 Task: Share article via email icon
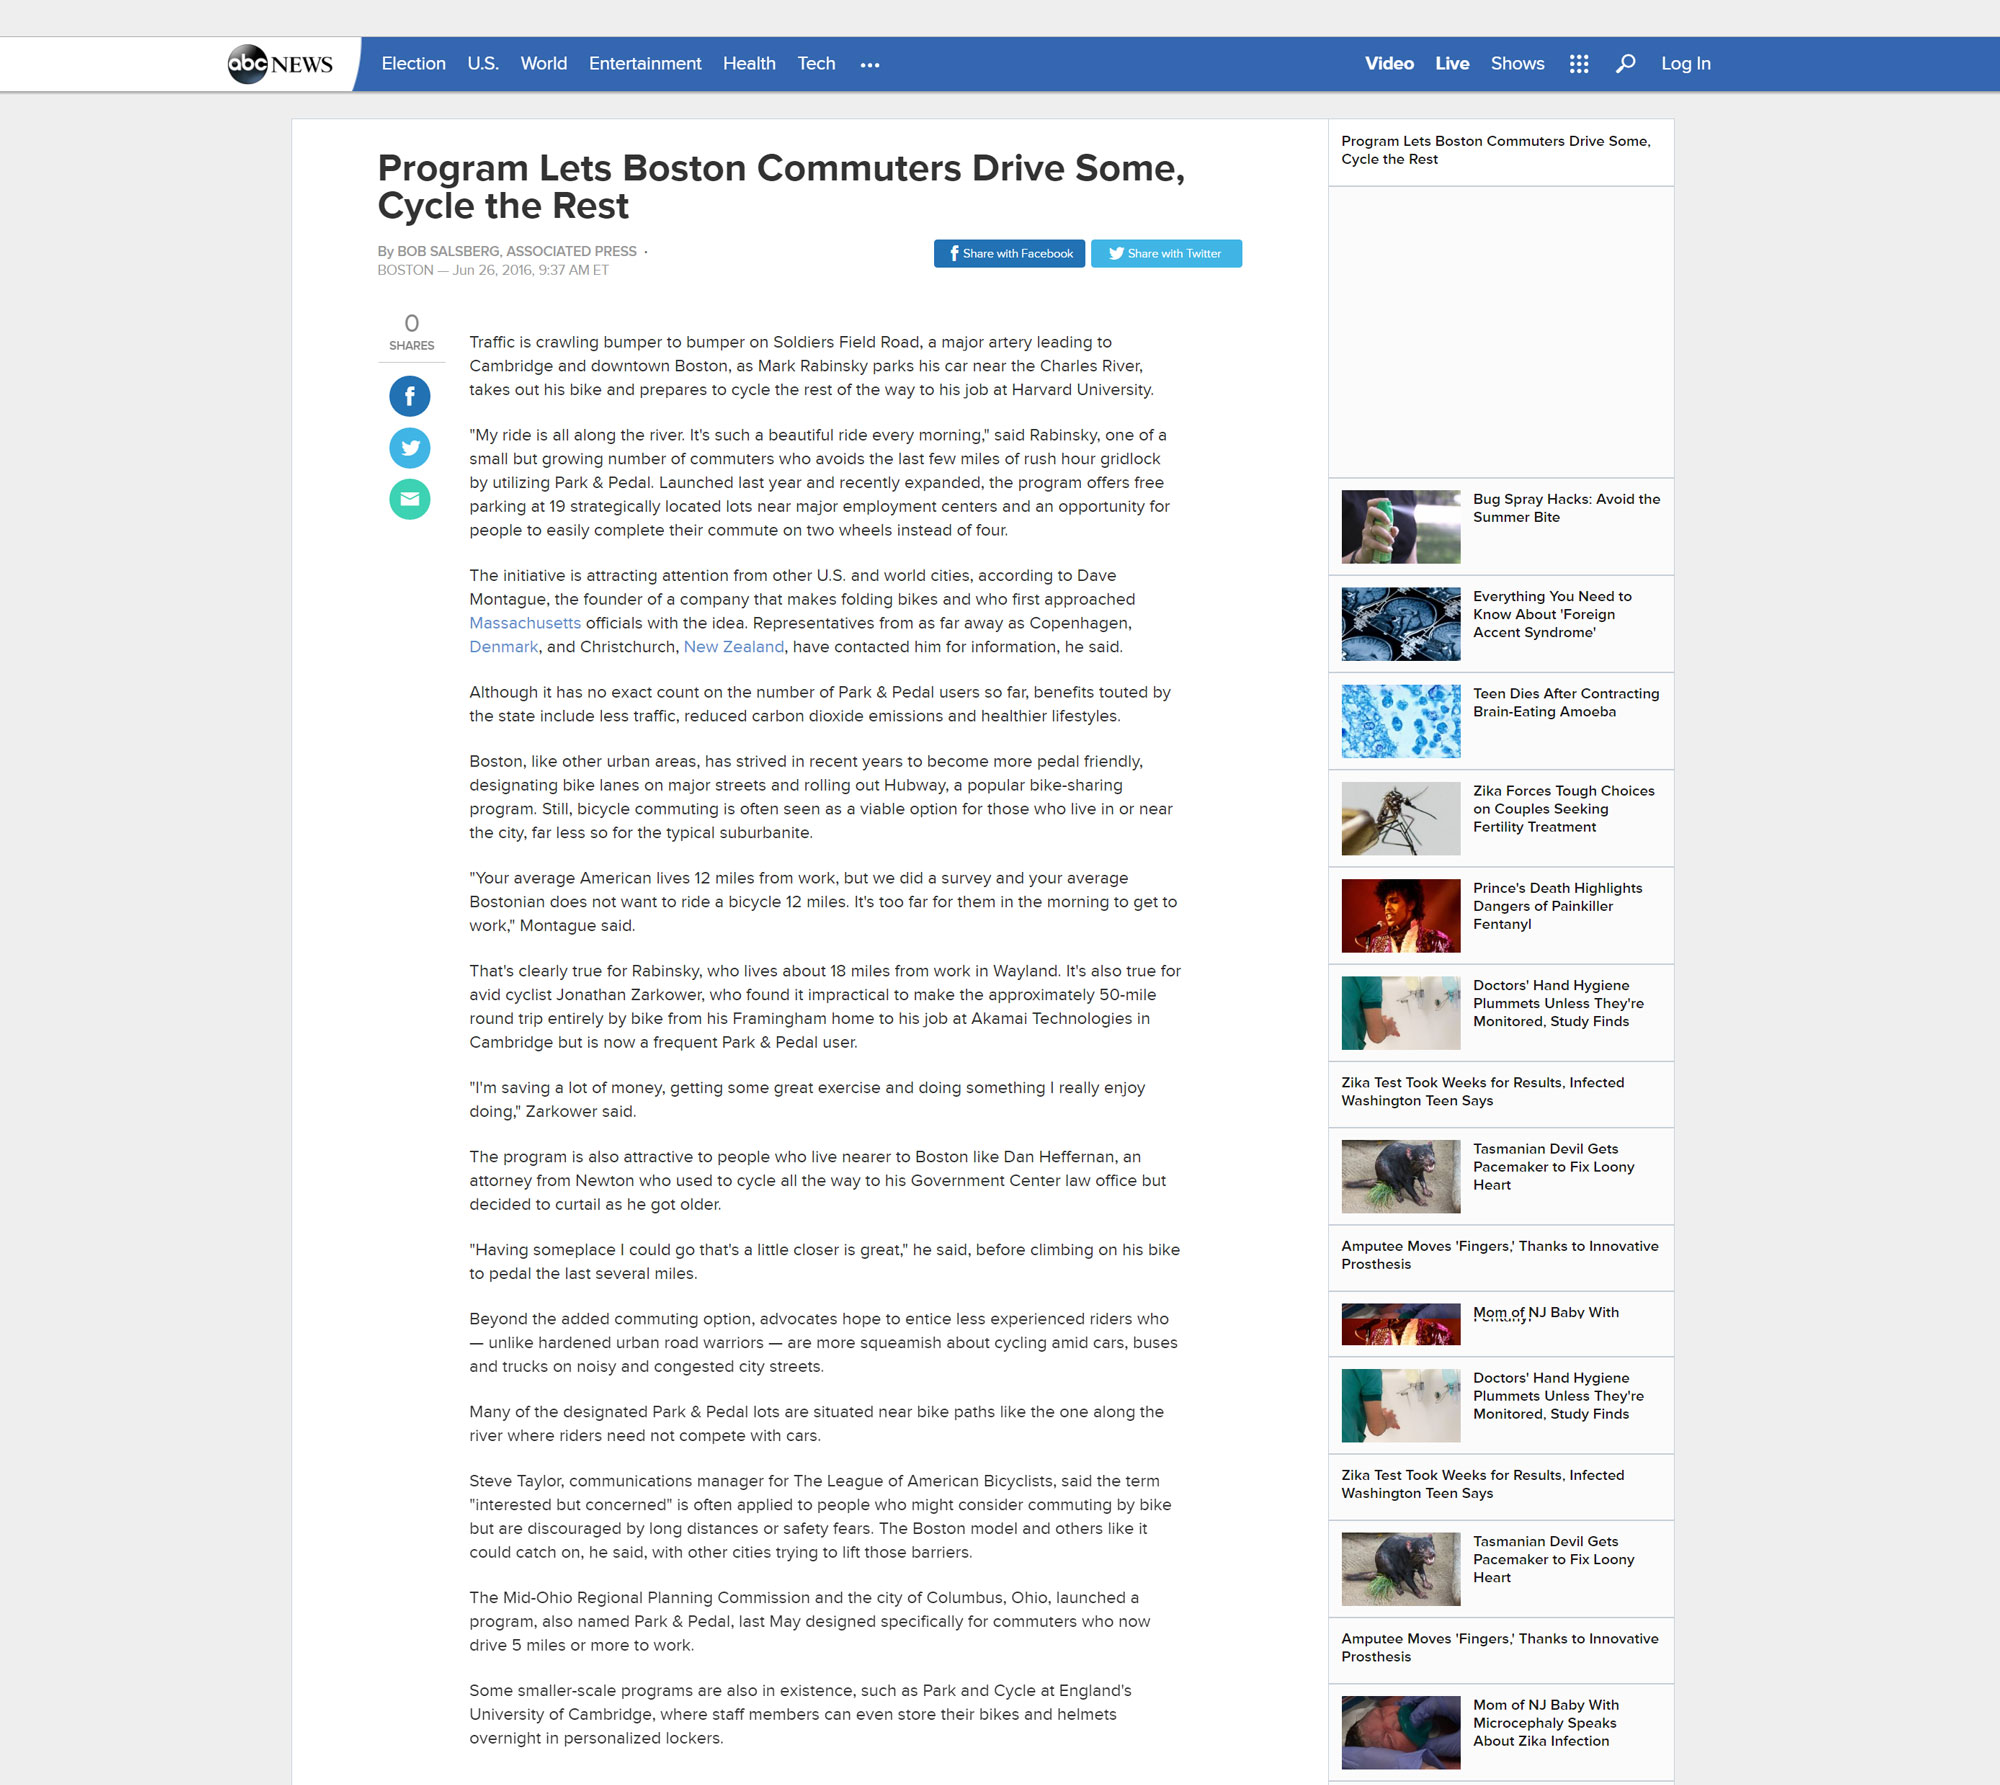[410, 499]
